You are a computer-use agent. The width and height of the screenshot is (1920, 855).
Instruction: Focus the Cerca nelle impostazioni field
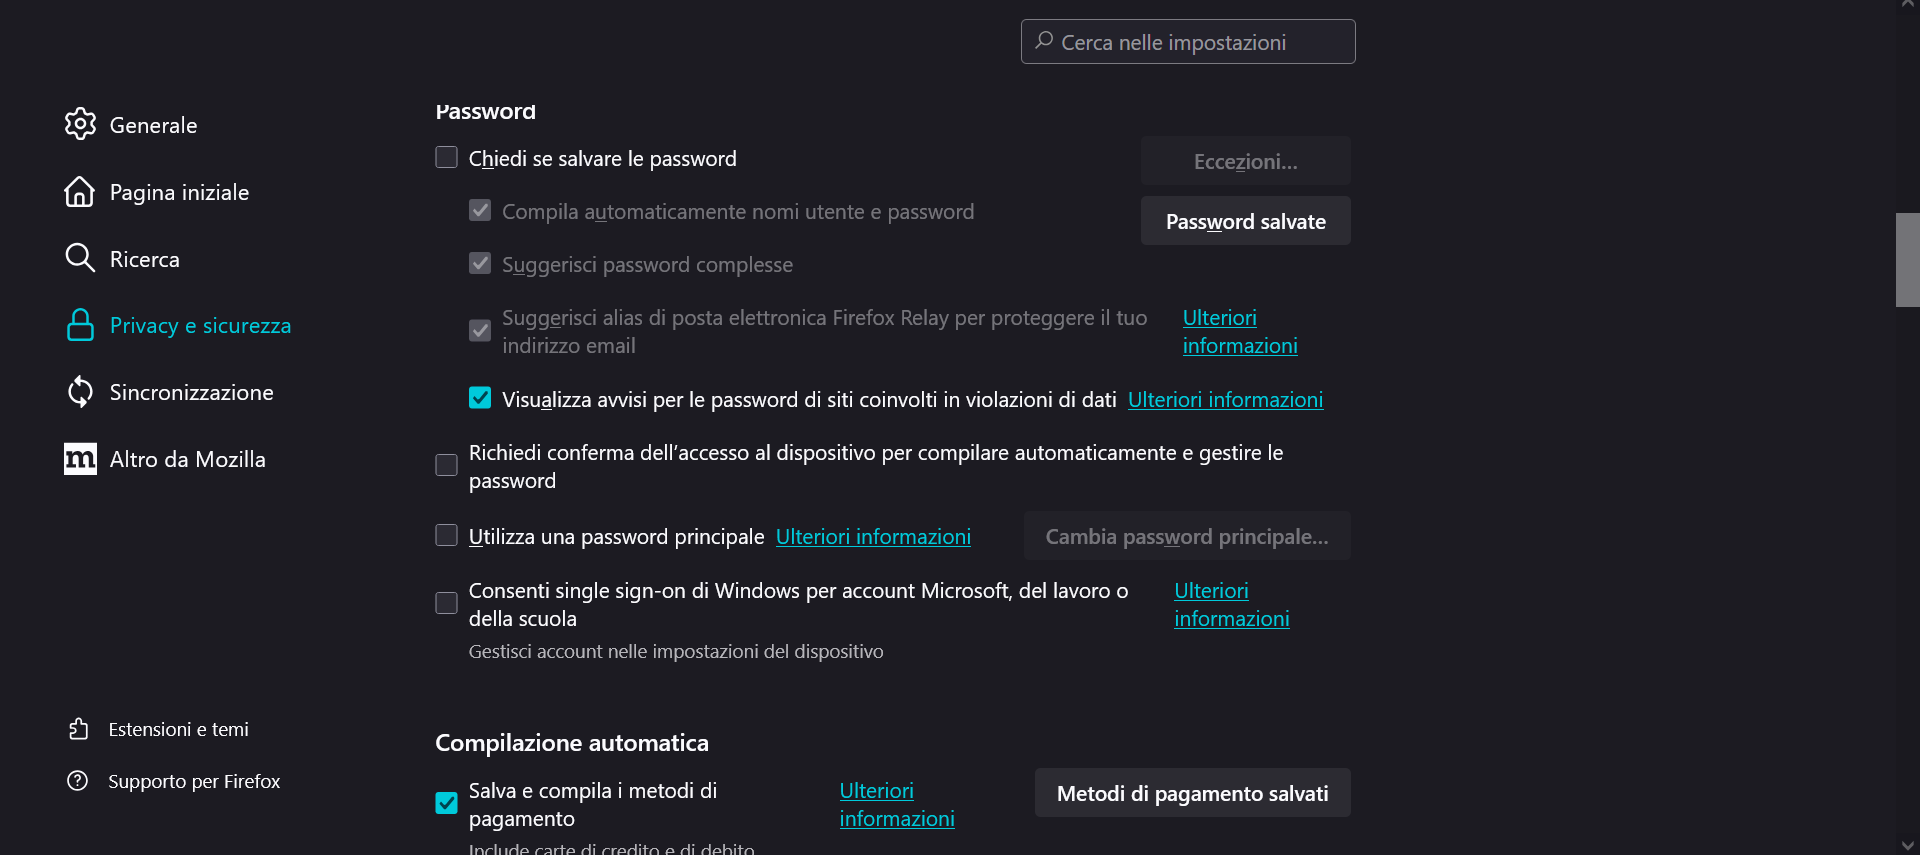[1188, 42]
